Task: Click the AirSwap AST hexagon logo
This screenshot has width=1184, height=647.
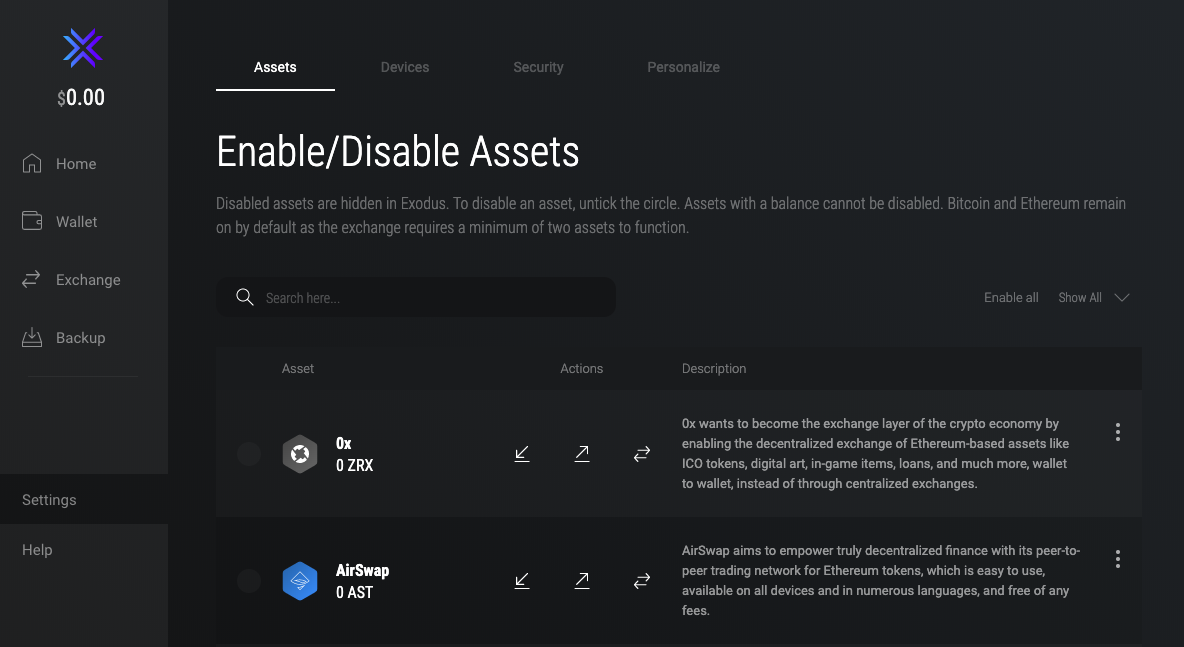Action: pyautogui.click(x=300, y=581)
